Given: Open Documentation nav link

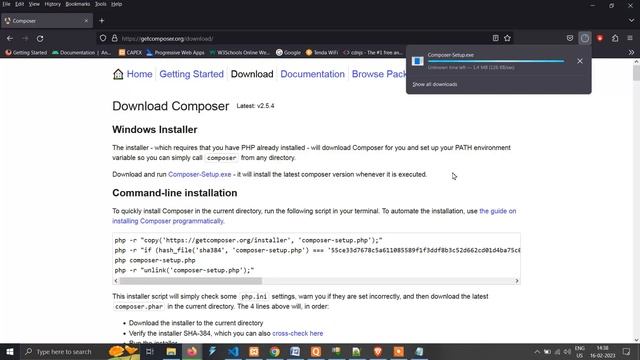Looking at the screenshot, I should coord(312,74).
